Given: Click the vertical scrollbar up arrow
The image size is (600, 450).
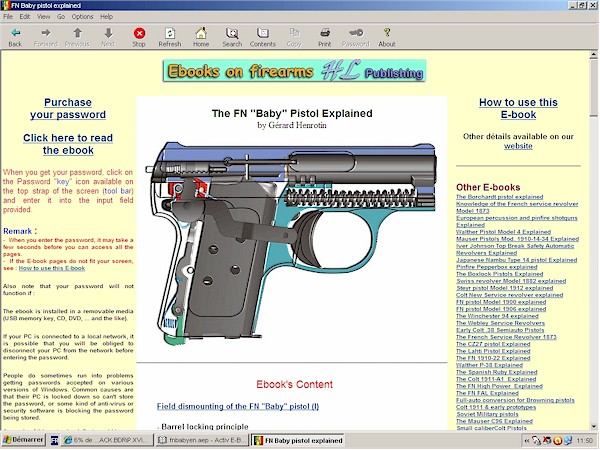Looking at the screenshot, I should click(x=594, y=55).
